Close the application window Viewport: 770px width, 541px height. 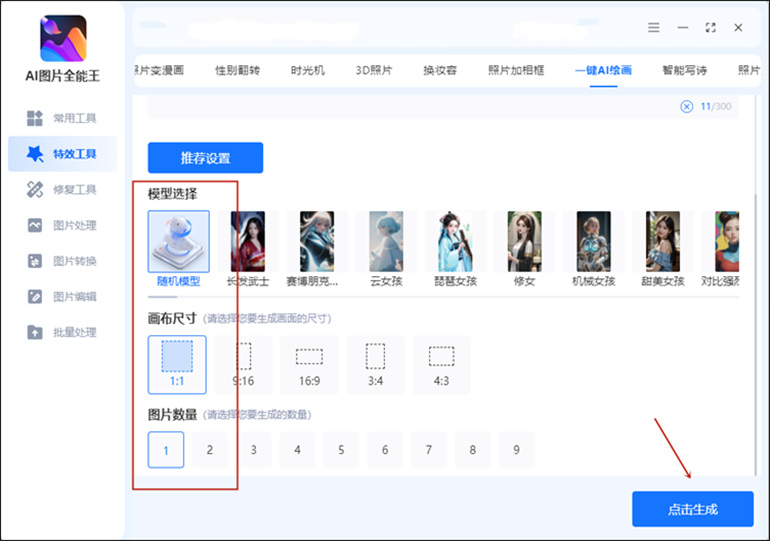point(738,27)
